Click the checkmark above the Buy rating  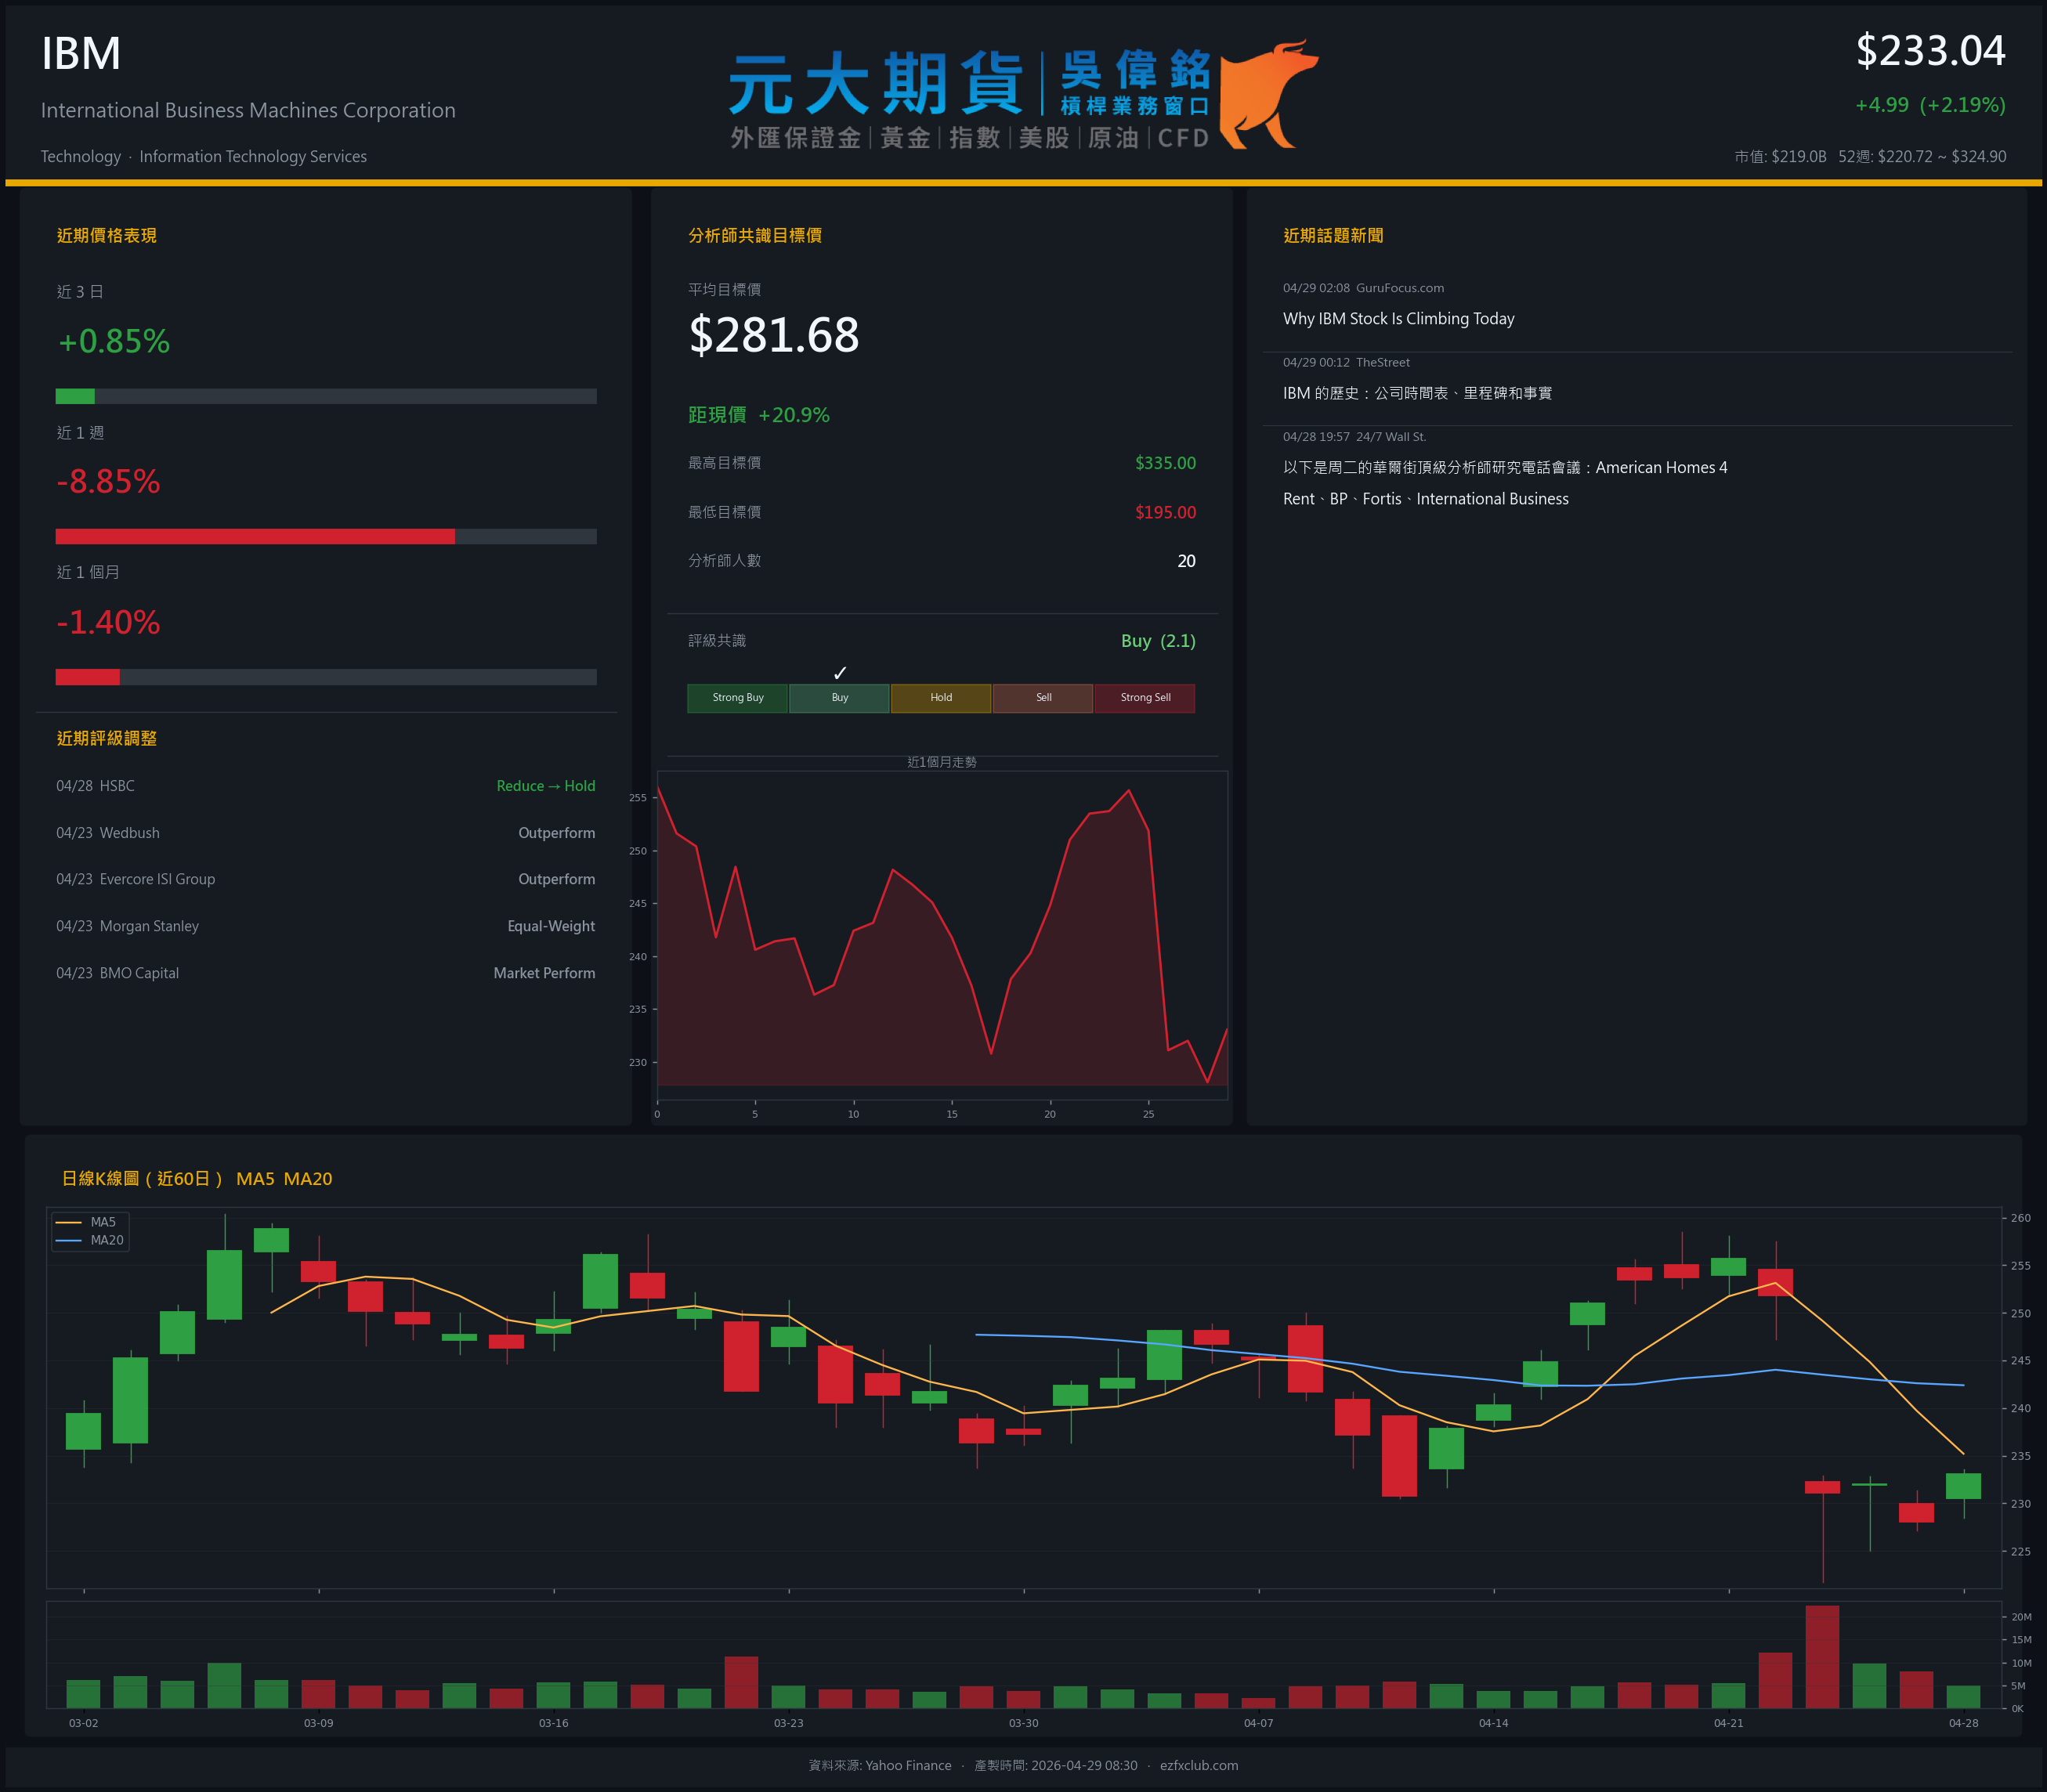coord(840,673)
